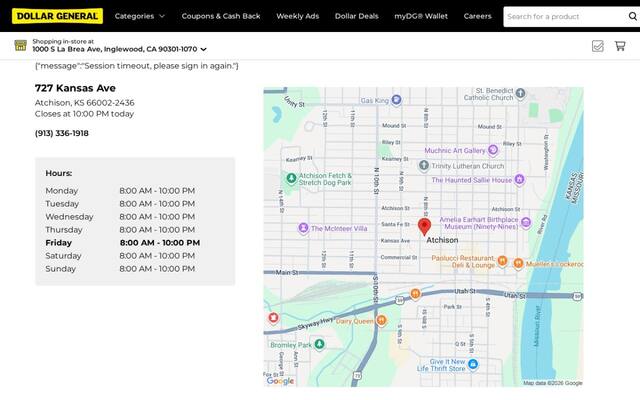Click the Map data Google attribution

(x=553, y=383)
